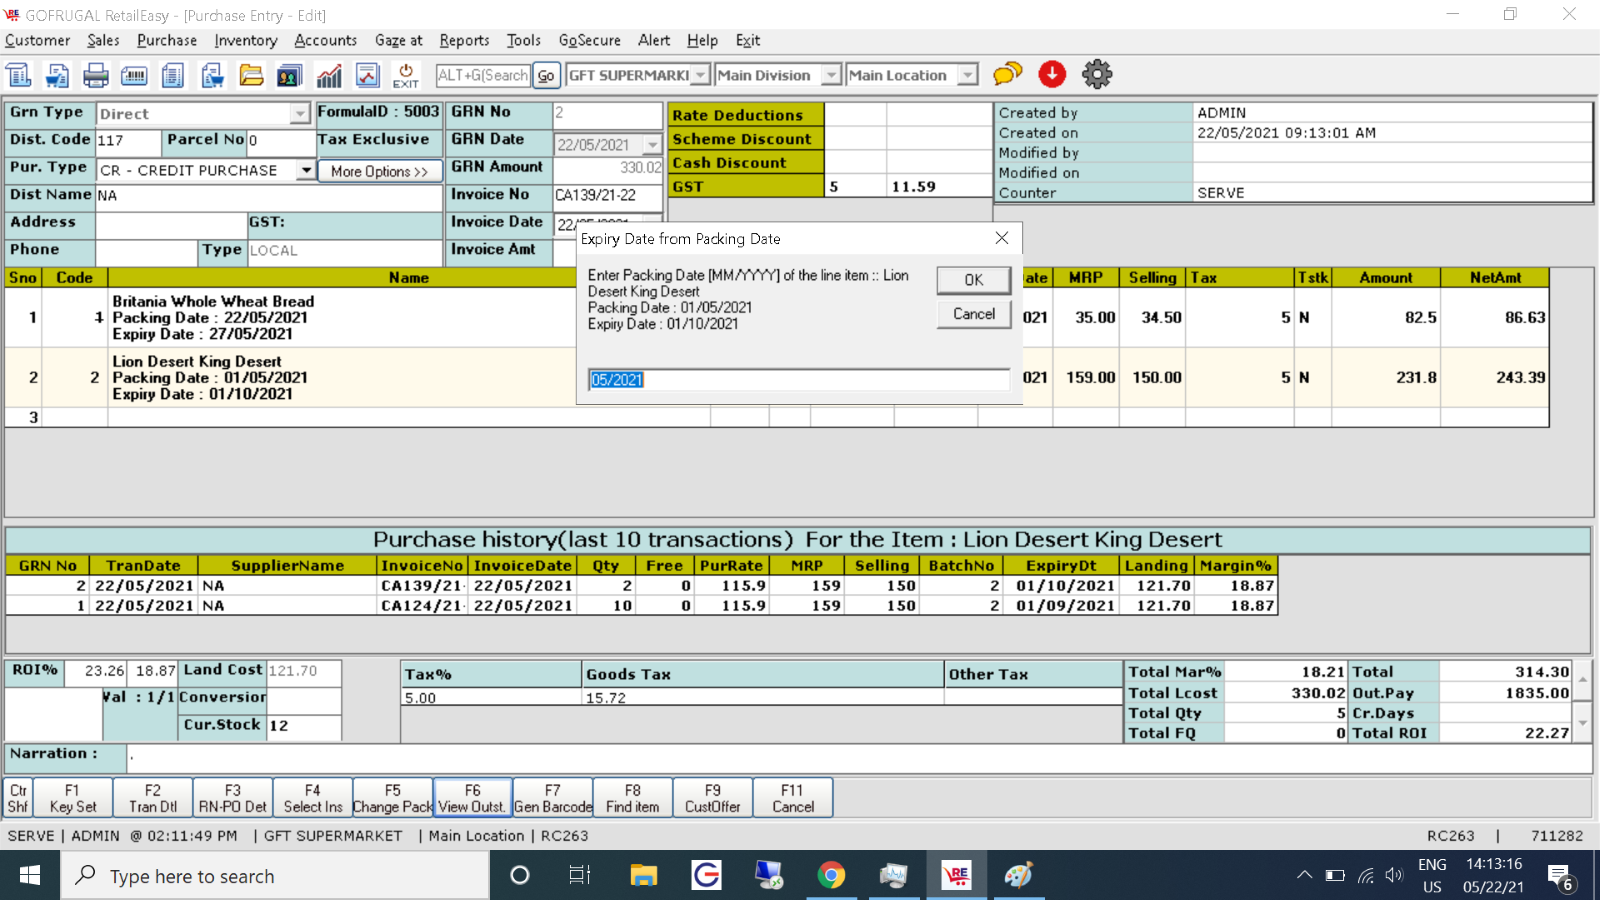Click the packing date input field
Image resolution: width=1600 pixels, height=900 pixels.
798,380
